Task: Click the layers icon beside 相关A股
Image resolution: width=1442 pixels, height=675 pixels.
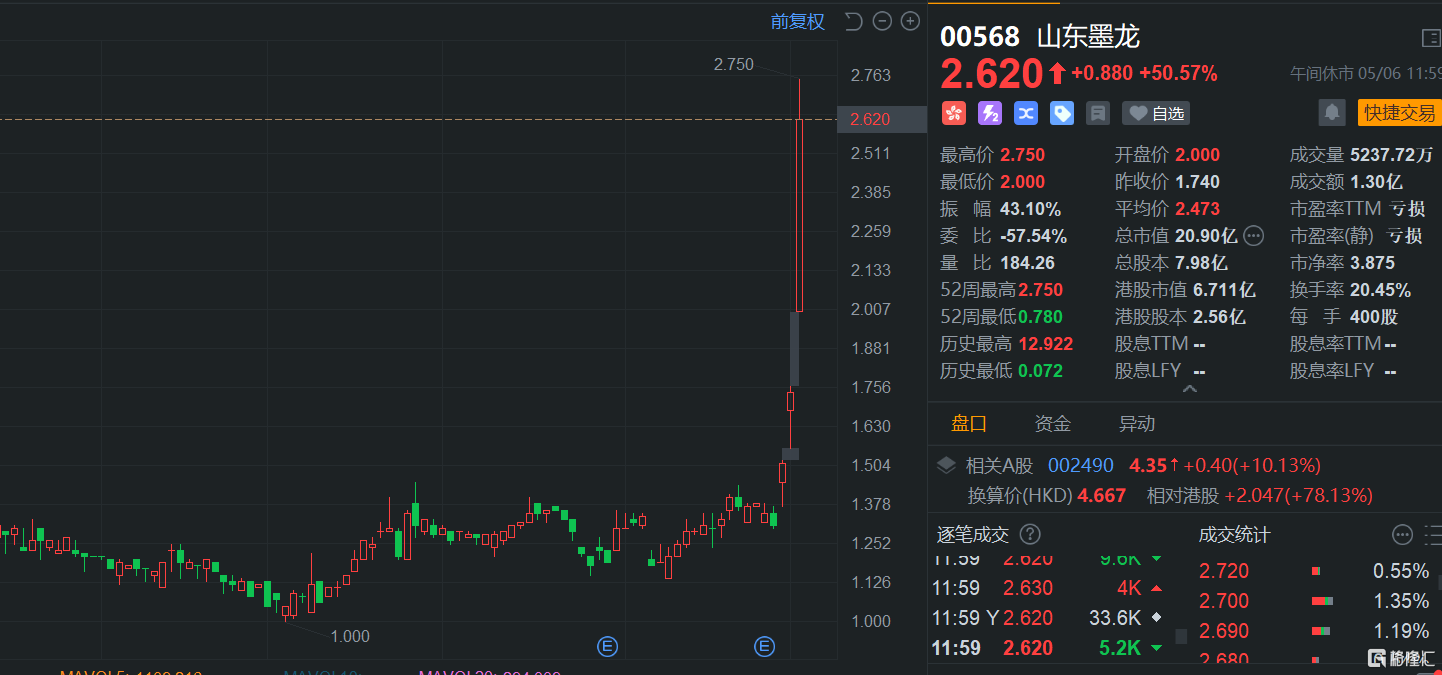Action: (x=946, y=465)
